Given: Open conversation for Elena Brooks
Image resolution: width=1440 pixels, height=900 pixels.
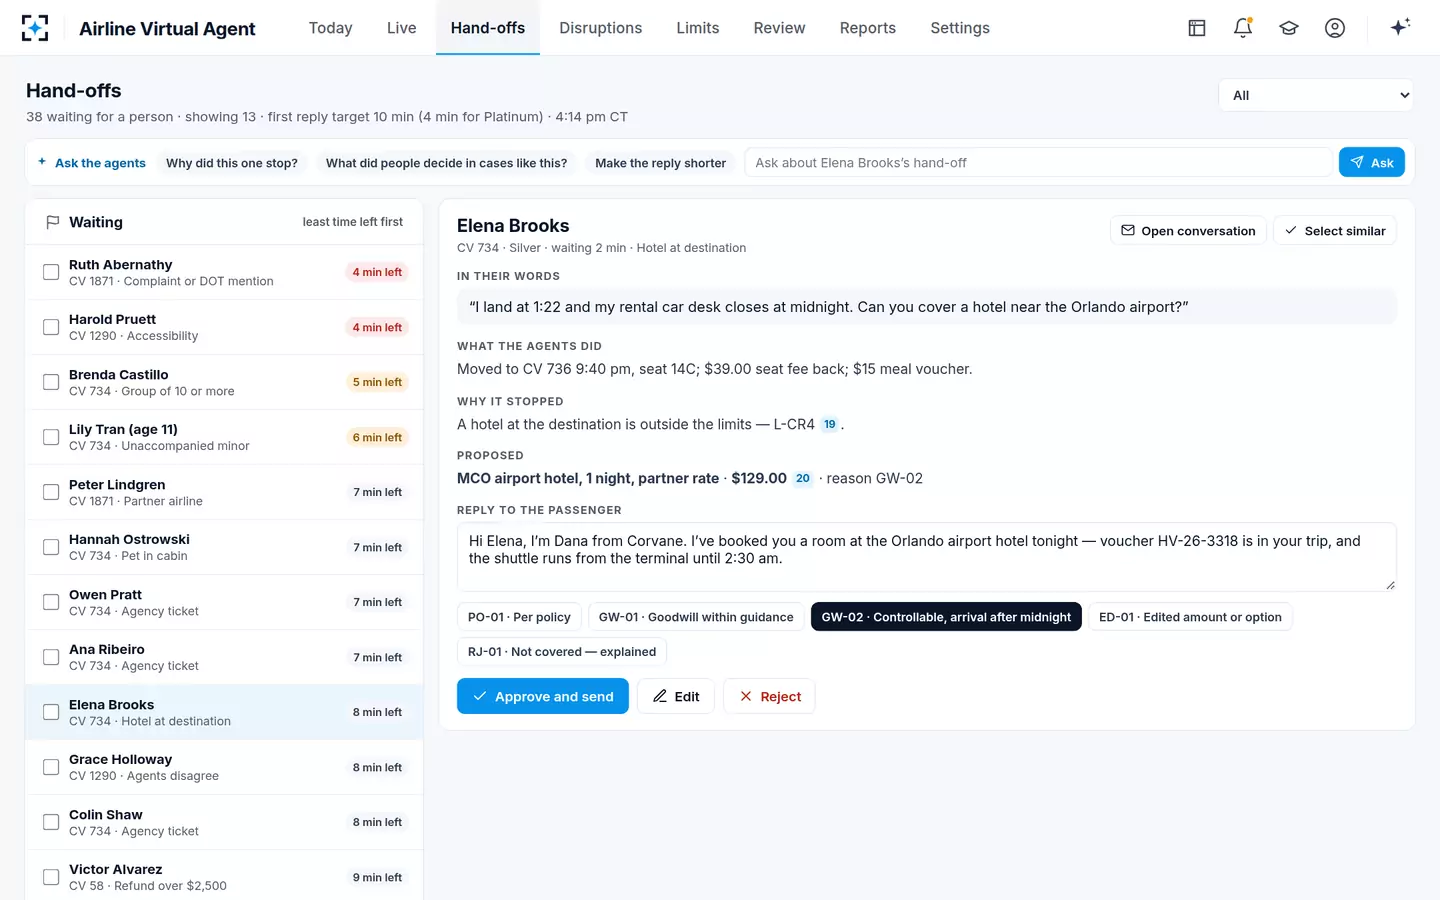Looking at the screenshot, I should tap(1188, 231).
